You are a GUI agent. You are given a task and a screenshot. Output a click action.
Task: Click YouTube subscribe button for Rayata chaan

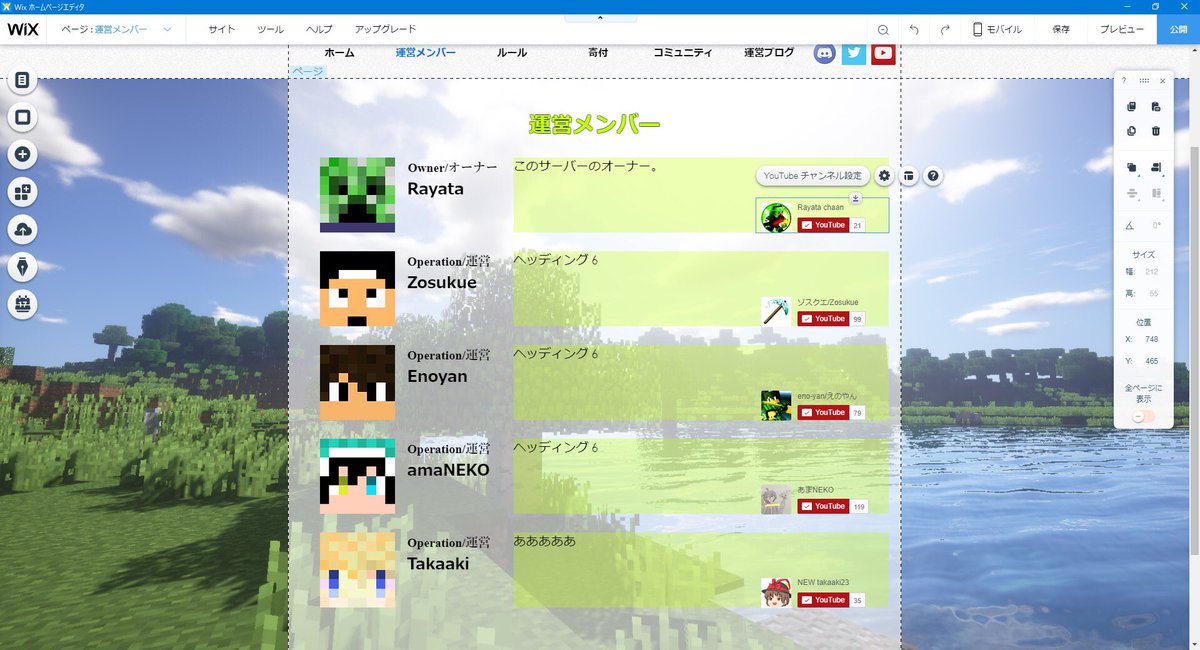pos(823,225)
